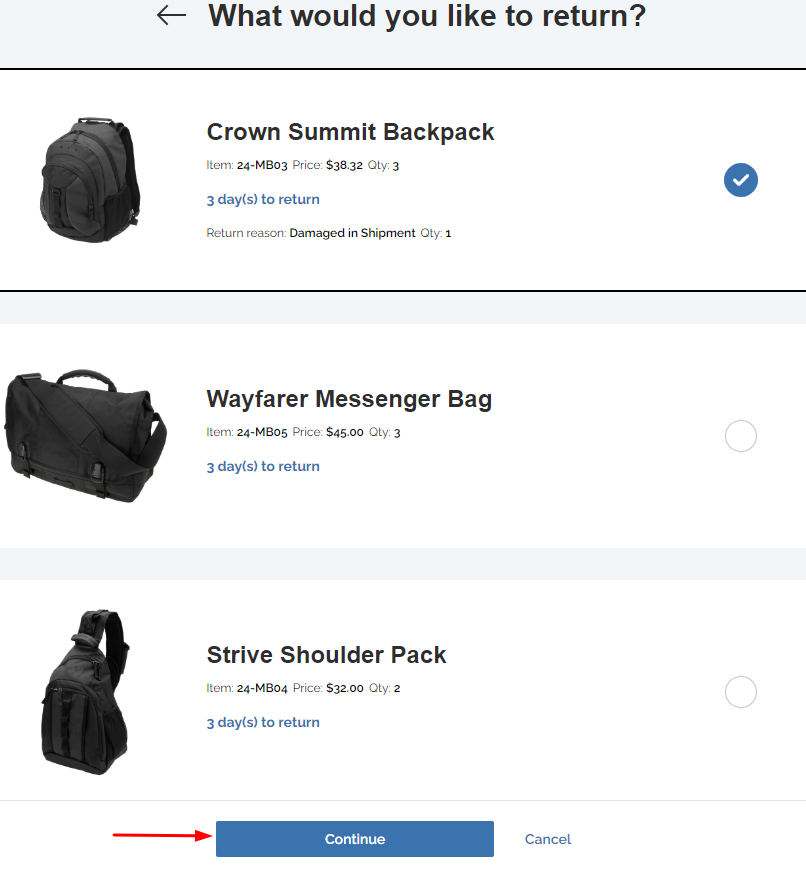The width and height of the screenshot is (806, 872).
Task: Click the Strive Shoulder Pack product image
Action: click(86, 692)
